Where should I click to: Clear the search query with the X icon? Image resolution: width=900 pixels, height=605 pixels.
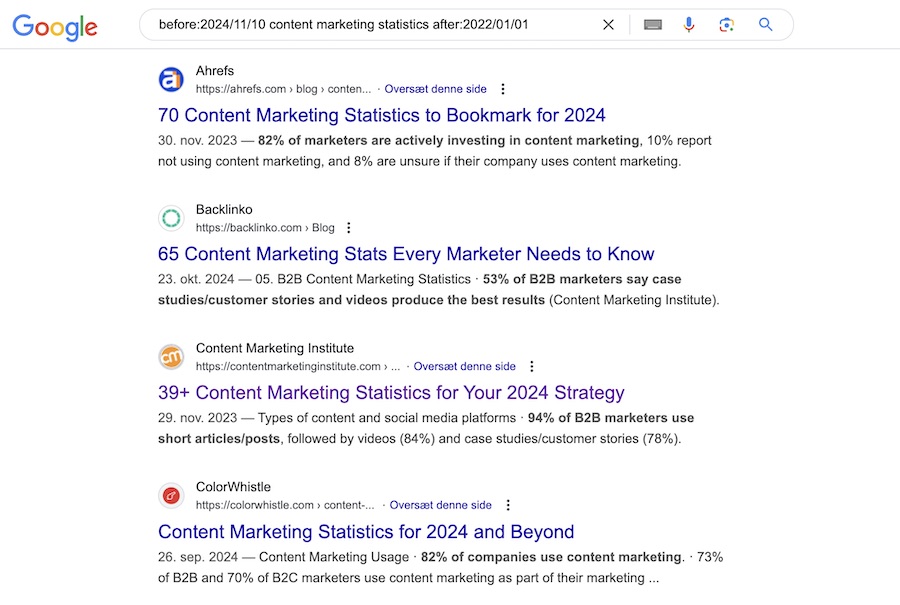608,24
